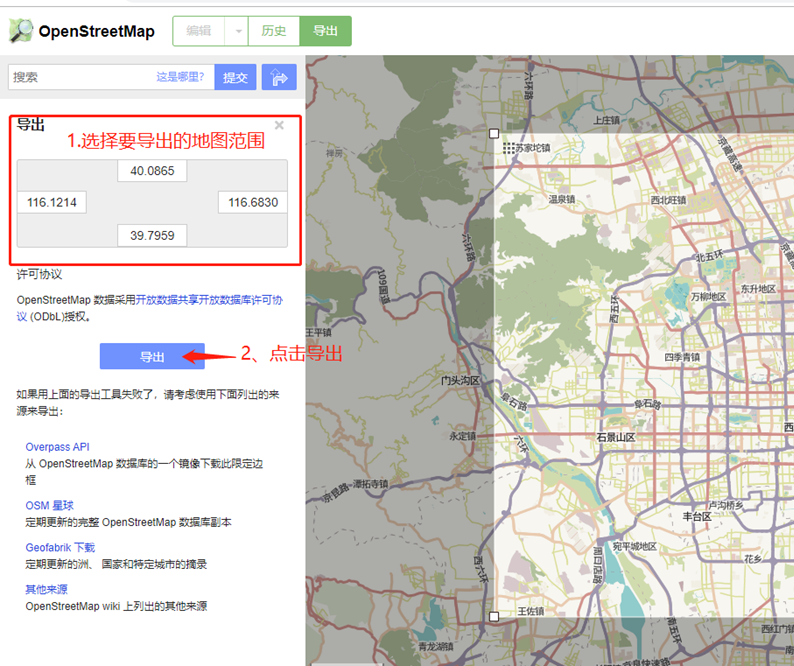Edit north latitude field 40.0865
The image size is (794, 666).
point(152,171)
